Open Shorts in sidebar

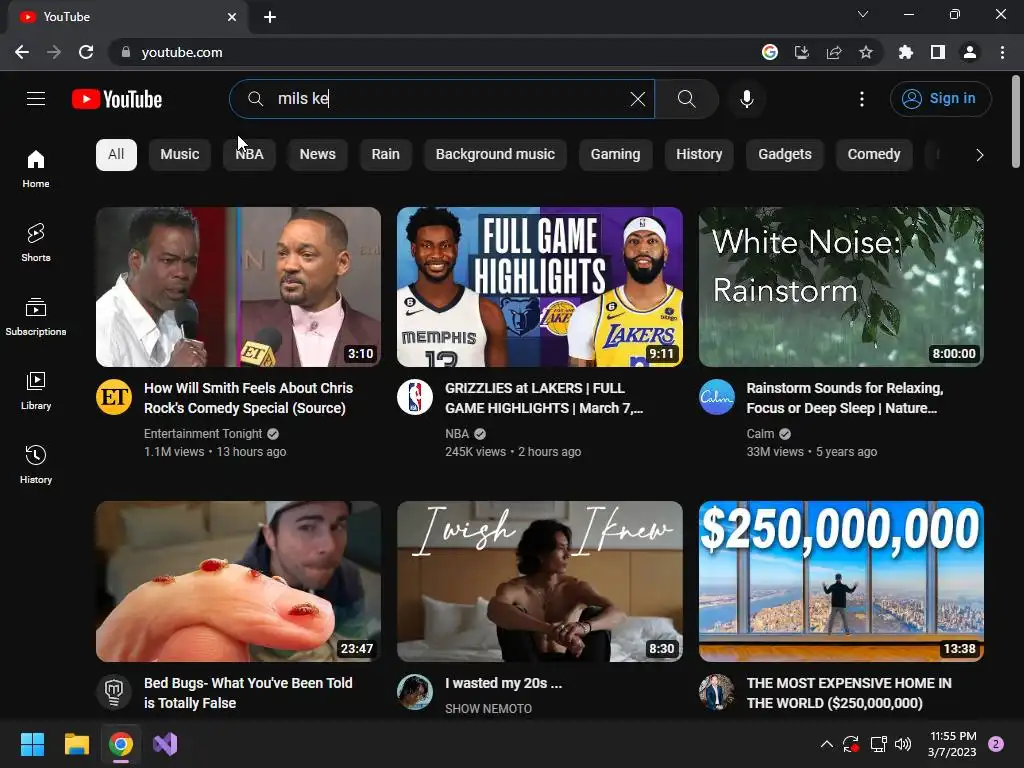click(36, 242)
